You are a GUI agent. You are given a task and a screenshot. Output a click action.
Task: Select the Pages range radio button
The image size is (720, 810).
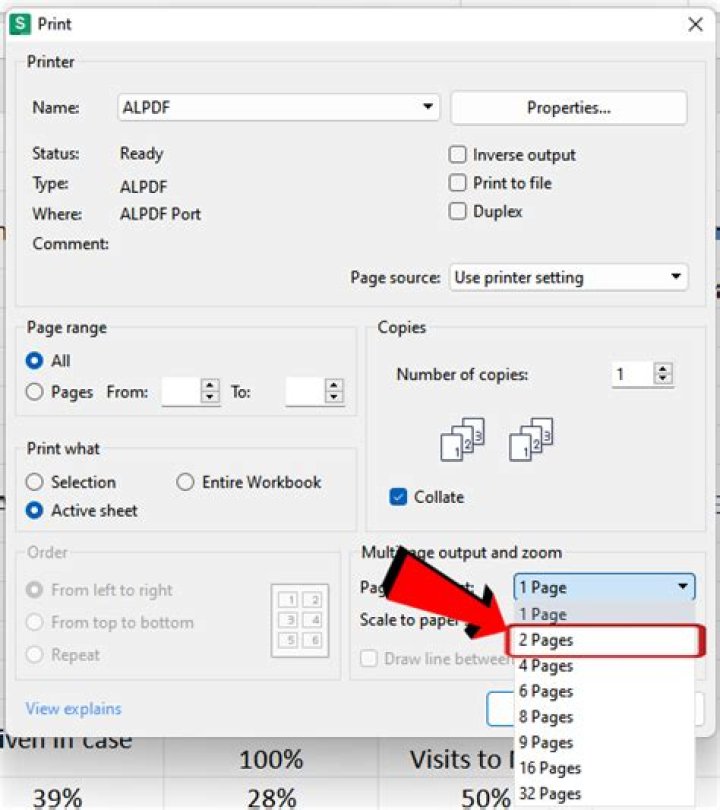click(35, 392)
